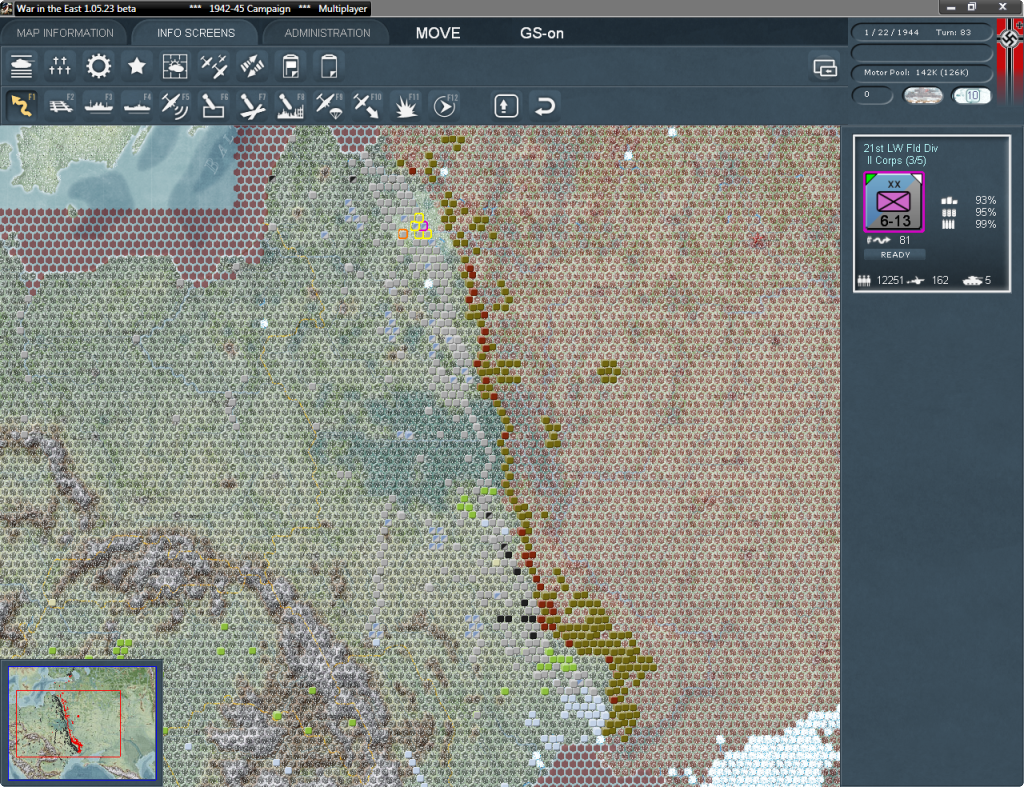Image resolution: width=1024 pixels, height=787 pixels.
Task: Select the orange-outlined hex on the map
Action: click(x=403, y=234)
